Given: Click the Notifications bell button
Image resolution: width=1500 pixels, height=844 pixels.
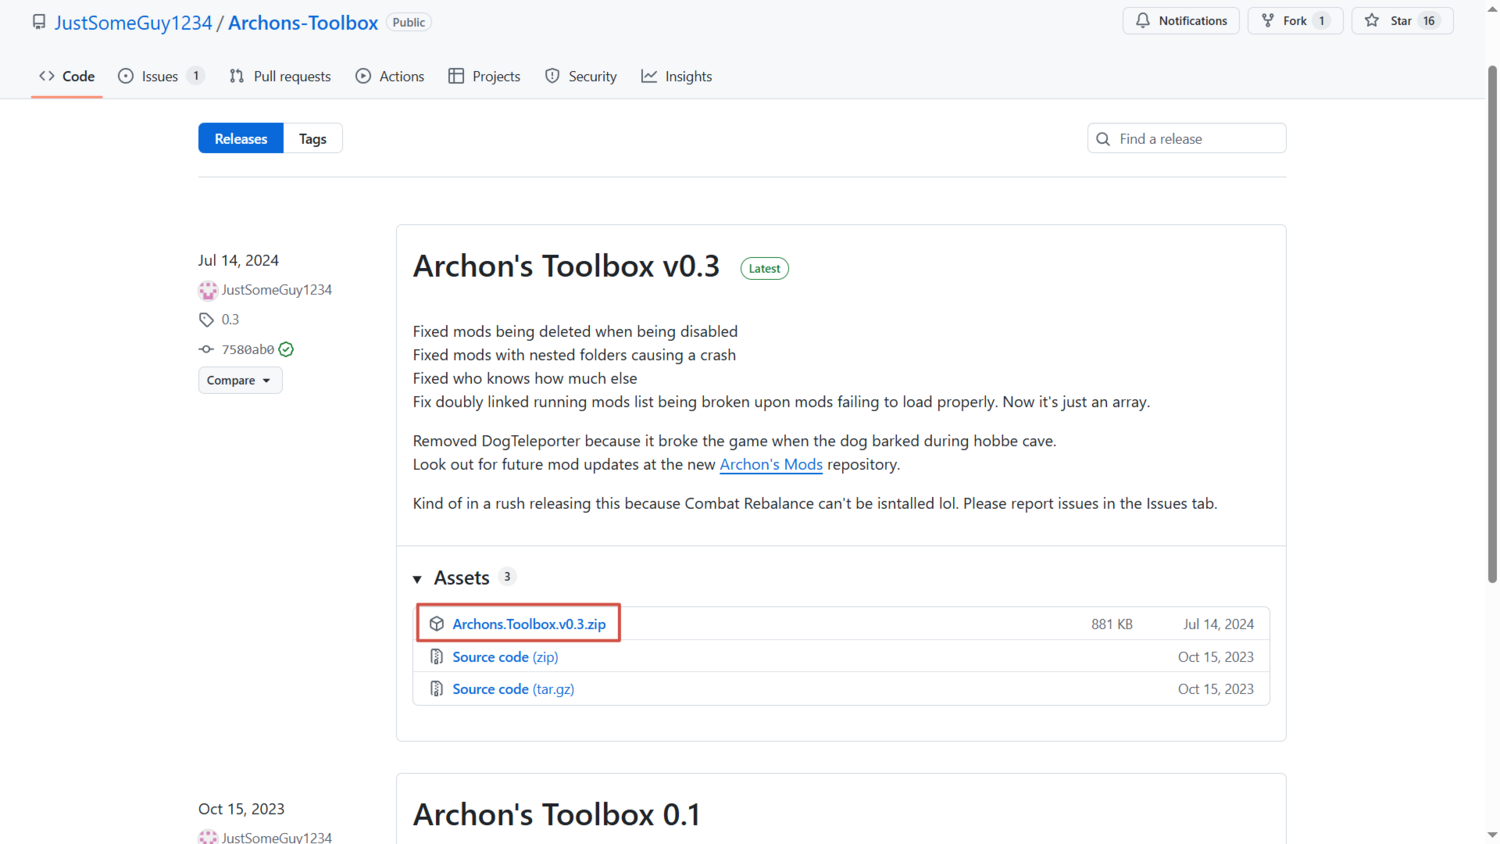Looking at the screenshot, I should coord(1181,21).
